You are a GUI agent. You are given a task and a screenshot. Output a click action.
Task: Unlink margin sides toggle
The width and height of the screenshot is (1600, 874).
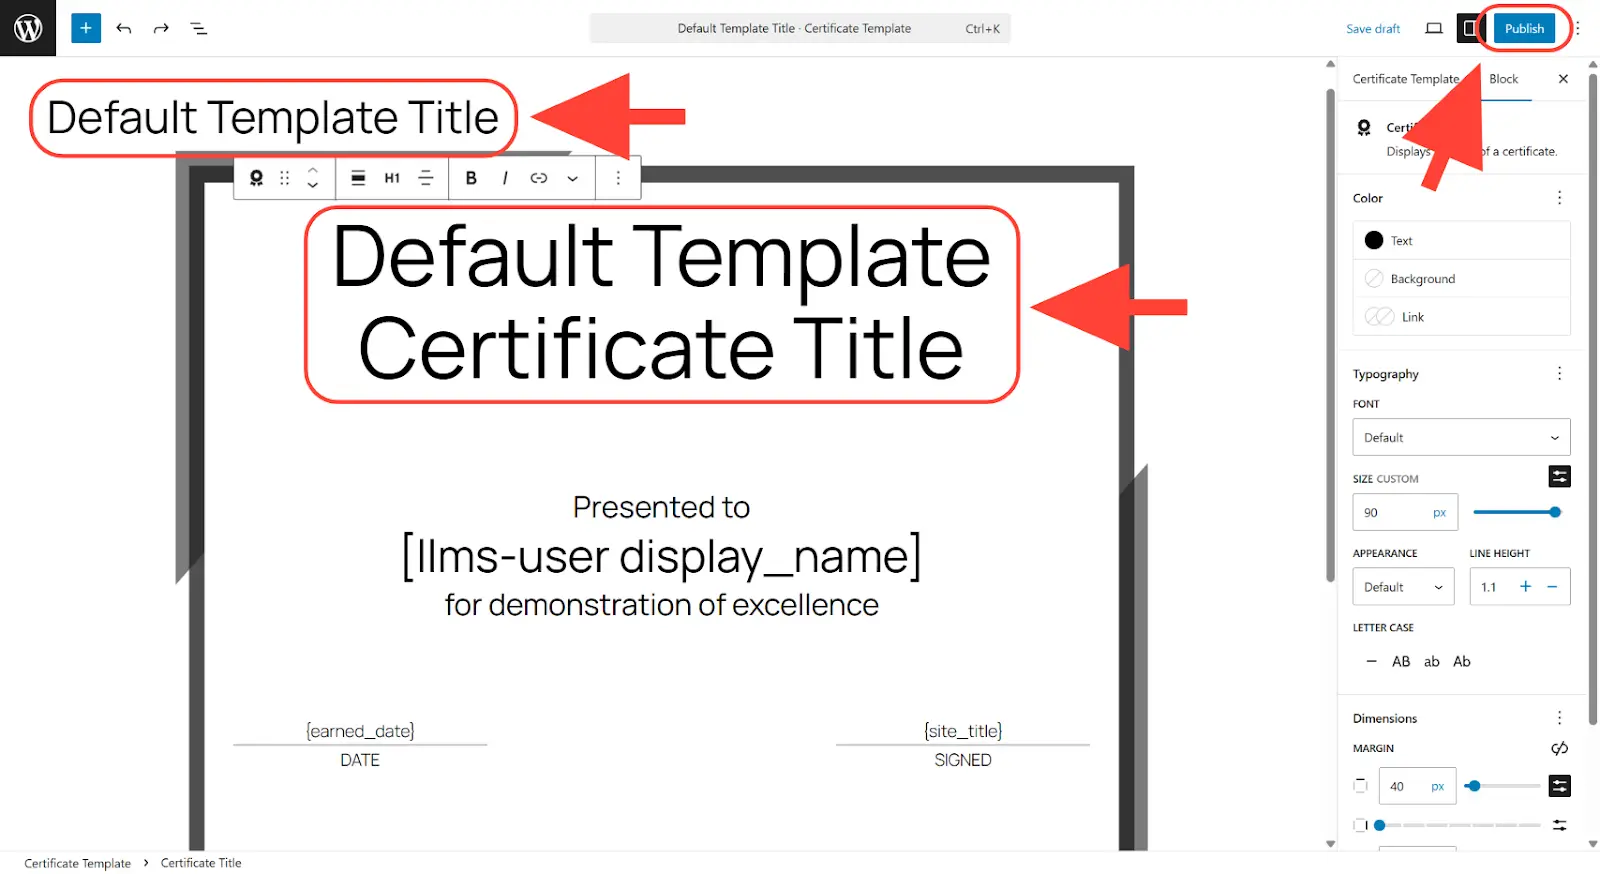click(x=1559, y=748)
